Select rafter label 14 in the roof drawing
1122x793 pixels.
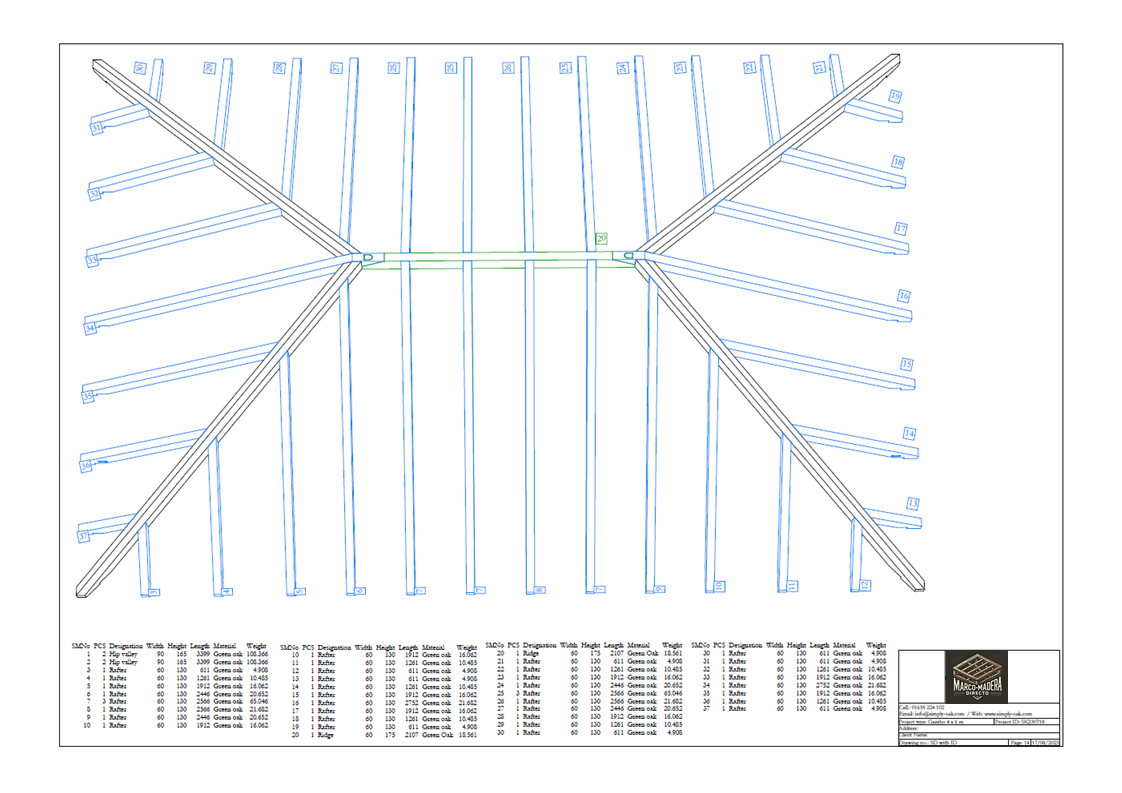click(x=909, y=433)
